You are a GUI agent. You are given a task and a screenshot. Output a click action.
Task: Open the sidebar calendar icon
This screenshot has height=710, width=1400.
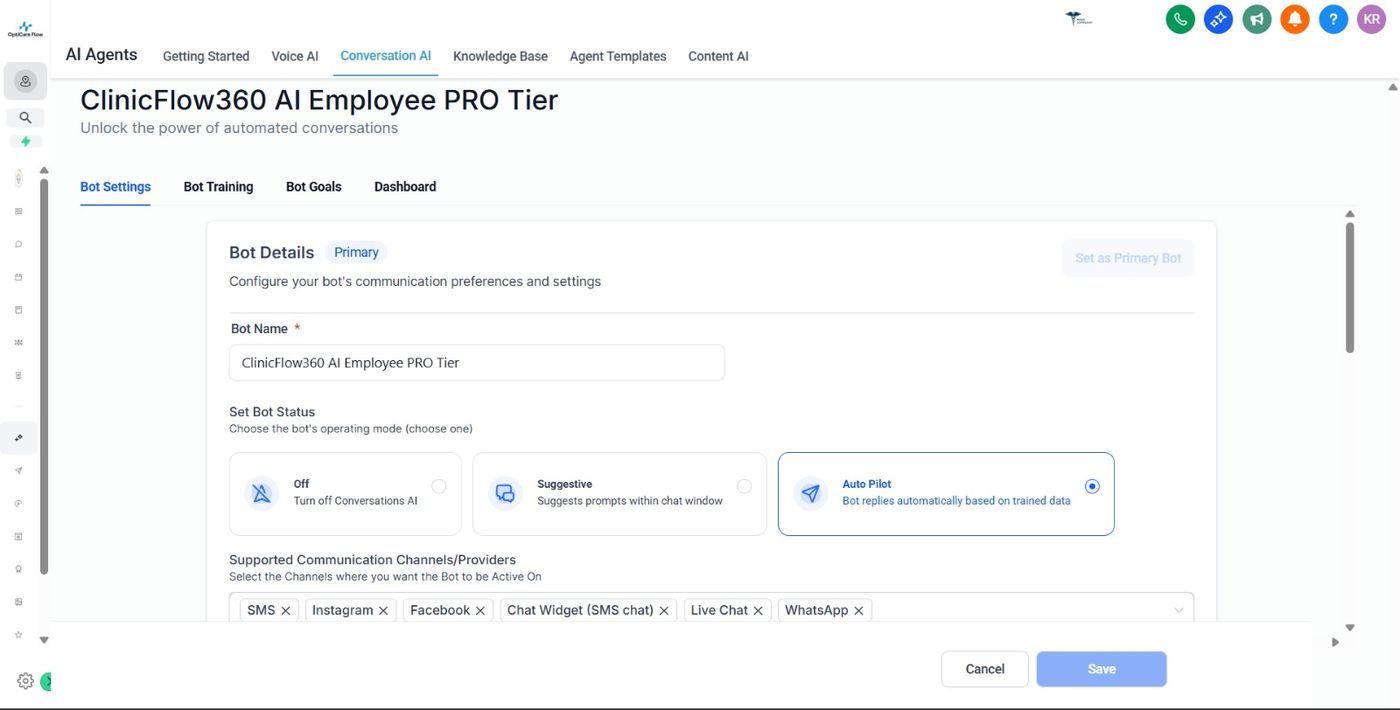coord(18,277)
